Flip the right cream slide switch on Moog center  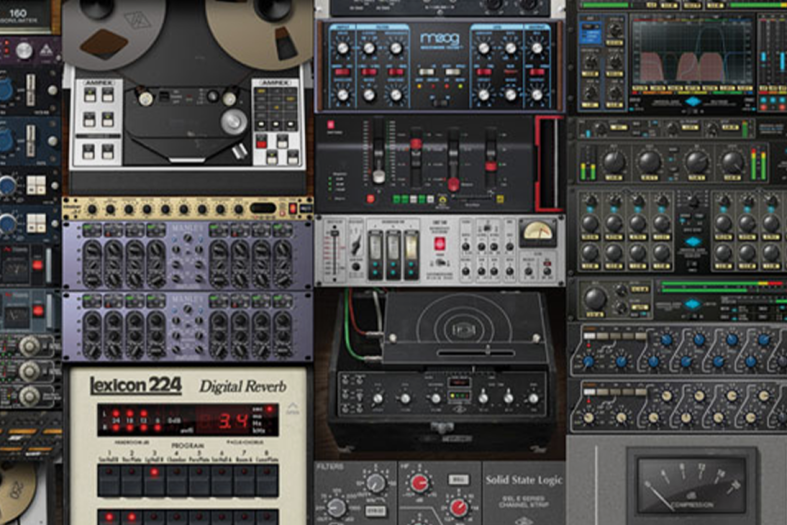click(x=454, y=72)
